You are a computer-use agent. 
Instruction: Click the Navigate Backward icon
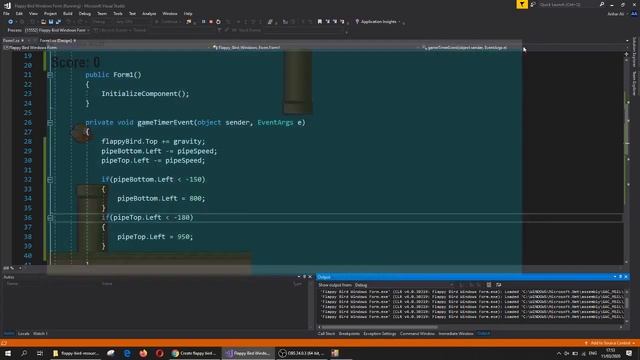point(10,22)
